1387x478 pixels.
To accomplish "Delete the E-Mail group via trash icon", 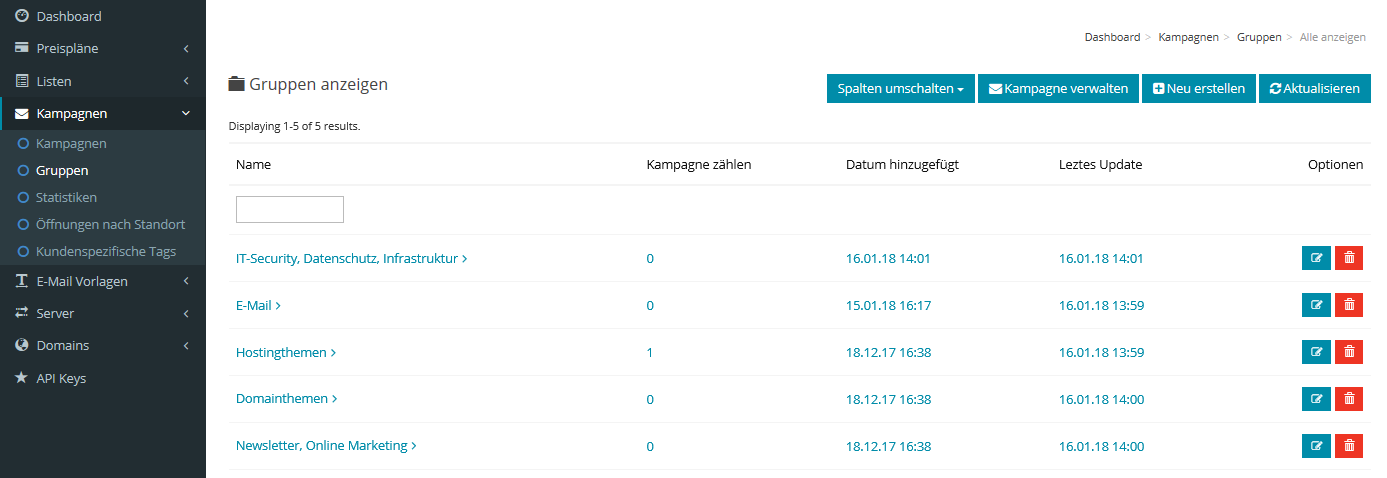I will click(1349, 305).
